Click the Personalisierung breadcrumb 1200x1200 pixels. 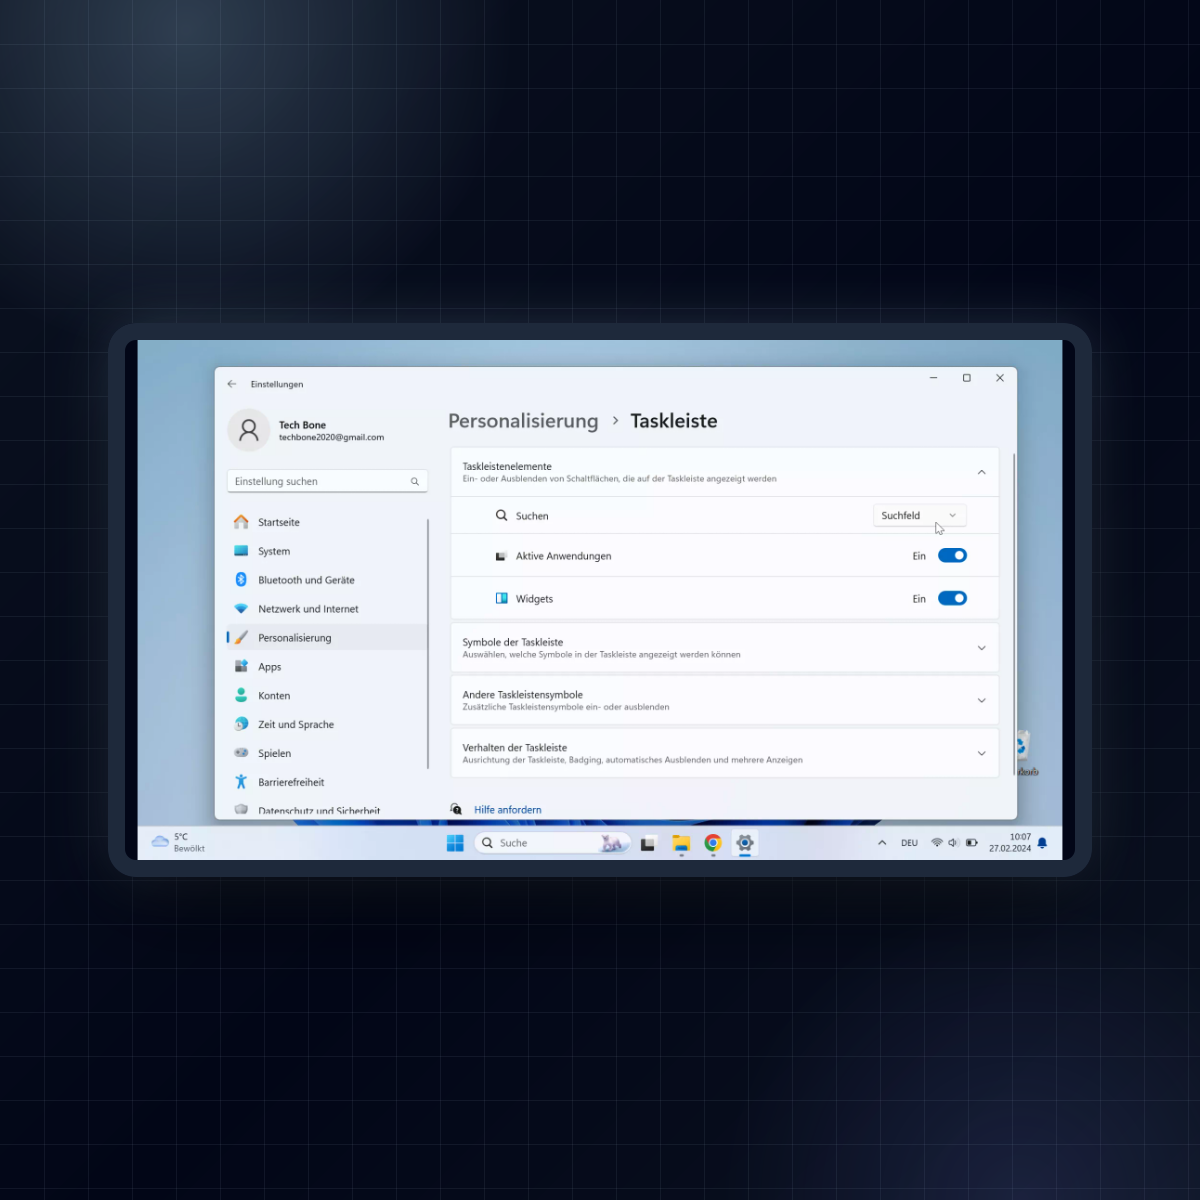[x=523, y=421]
